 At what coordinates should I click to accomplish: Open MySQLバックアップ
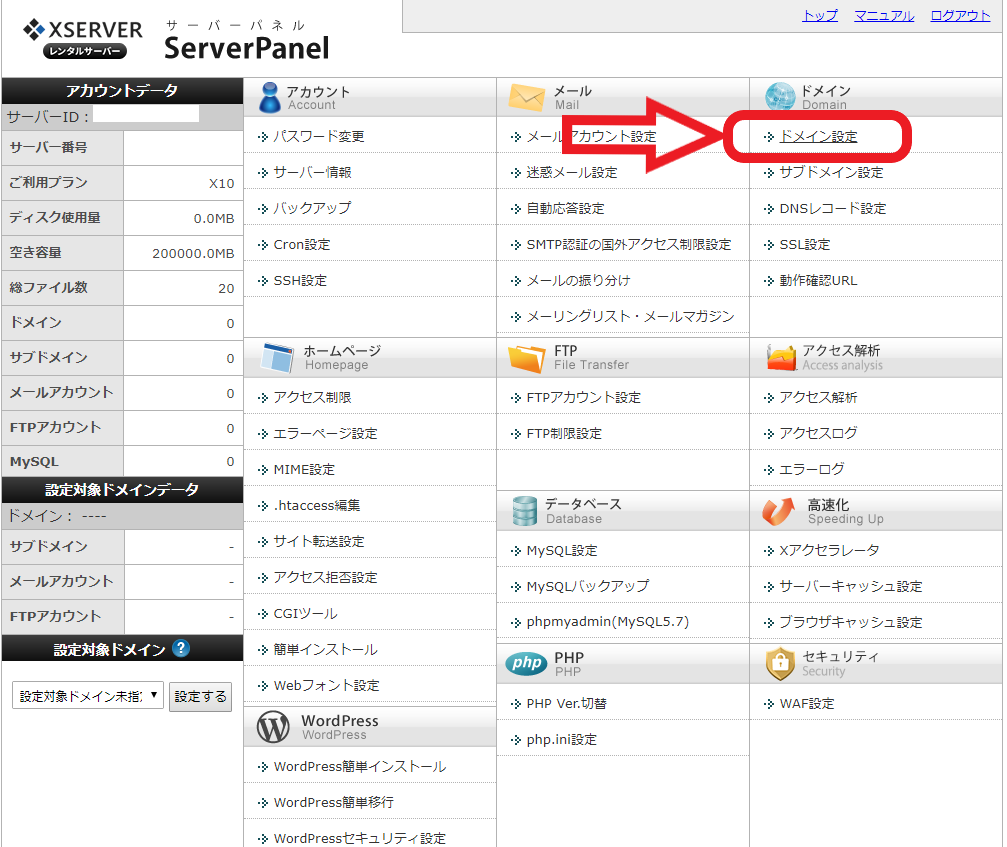click(588, 586)
